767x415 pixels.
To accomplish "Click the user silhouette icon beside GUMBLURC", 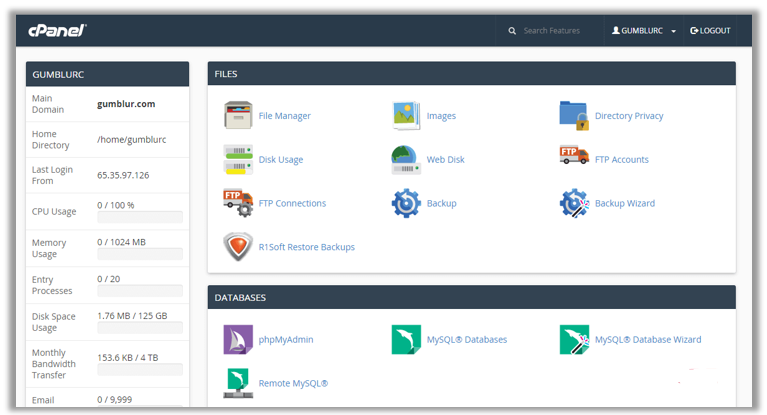I will (616, 30).
